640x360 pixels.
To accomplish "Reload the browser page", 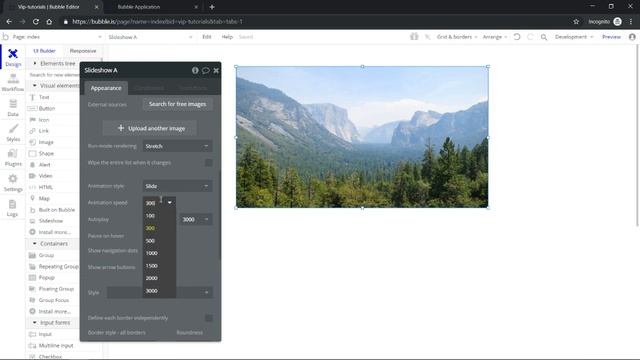I will 36,22.
